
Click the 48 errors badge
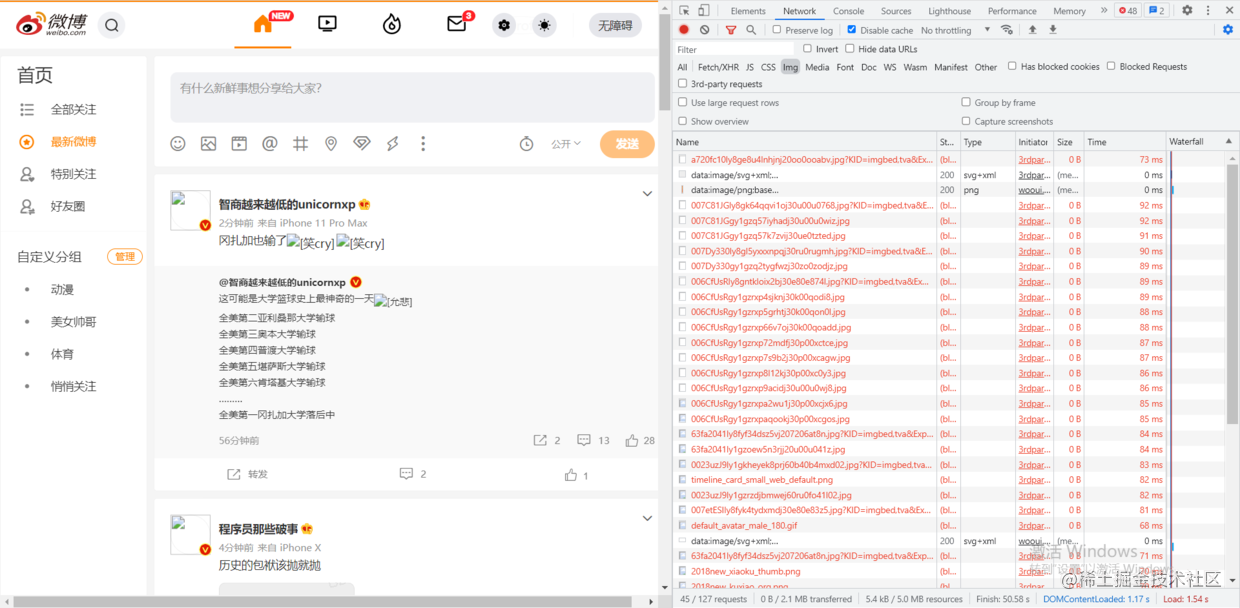pos(1128,11)
